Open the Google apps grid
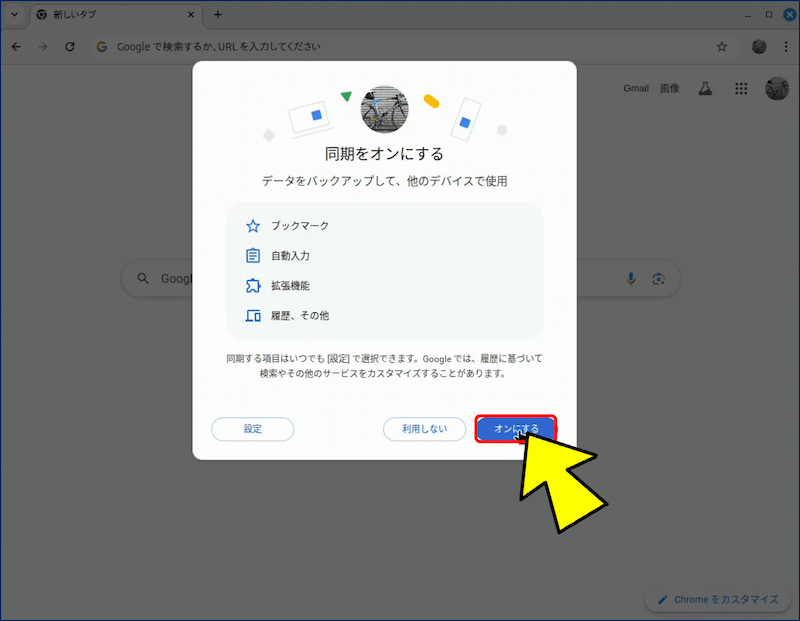Viewport: 800px width, 621px height. coord(741,88)
